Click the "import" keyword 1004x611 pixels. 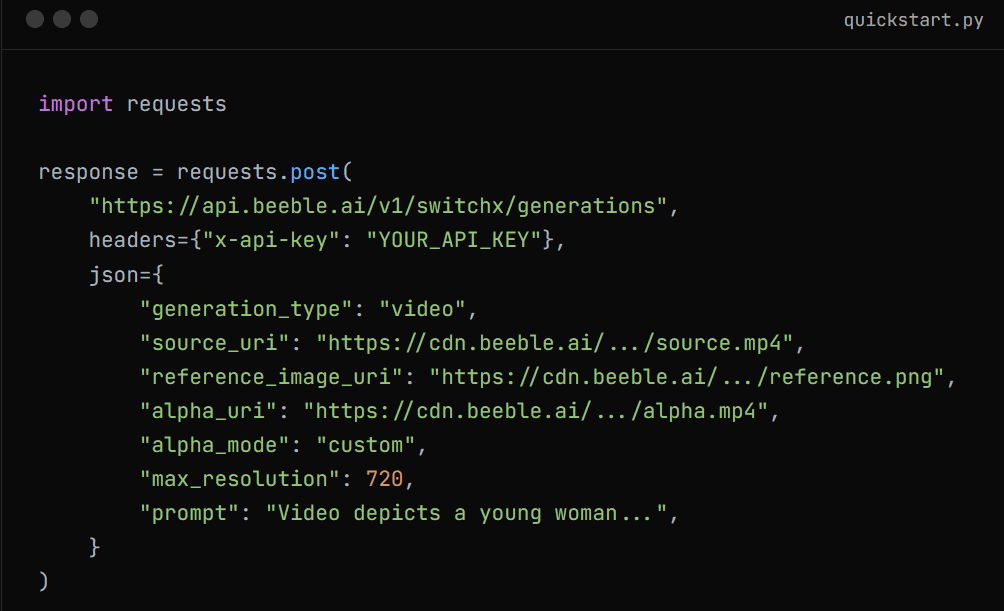[76, 104]
